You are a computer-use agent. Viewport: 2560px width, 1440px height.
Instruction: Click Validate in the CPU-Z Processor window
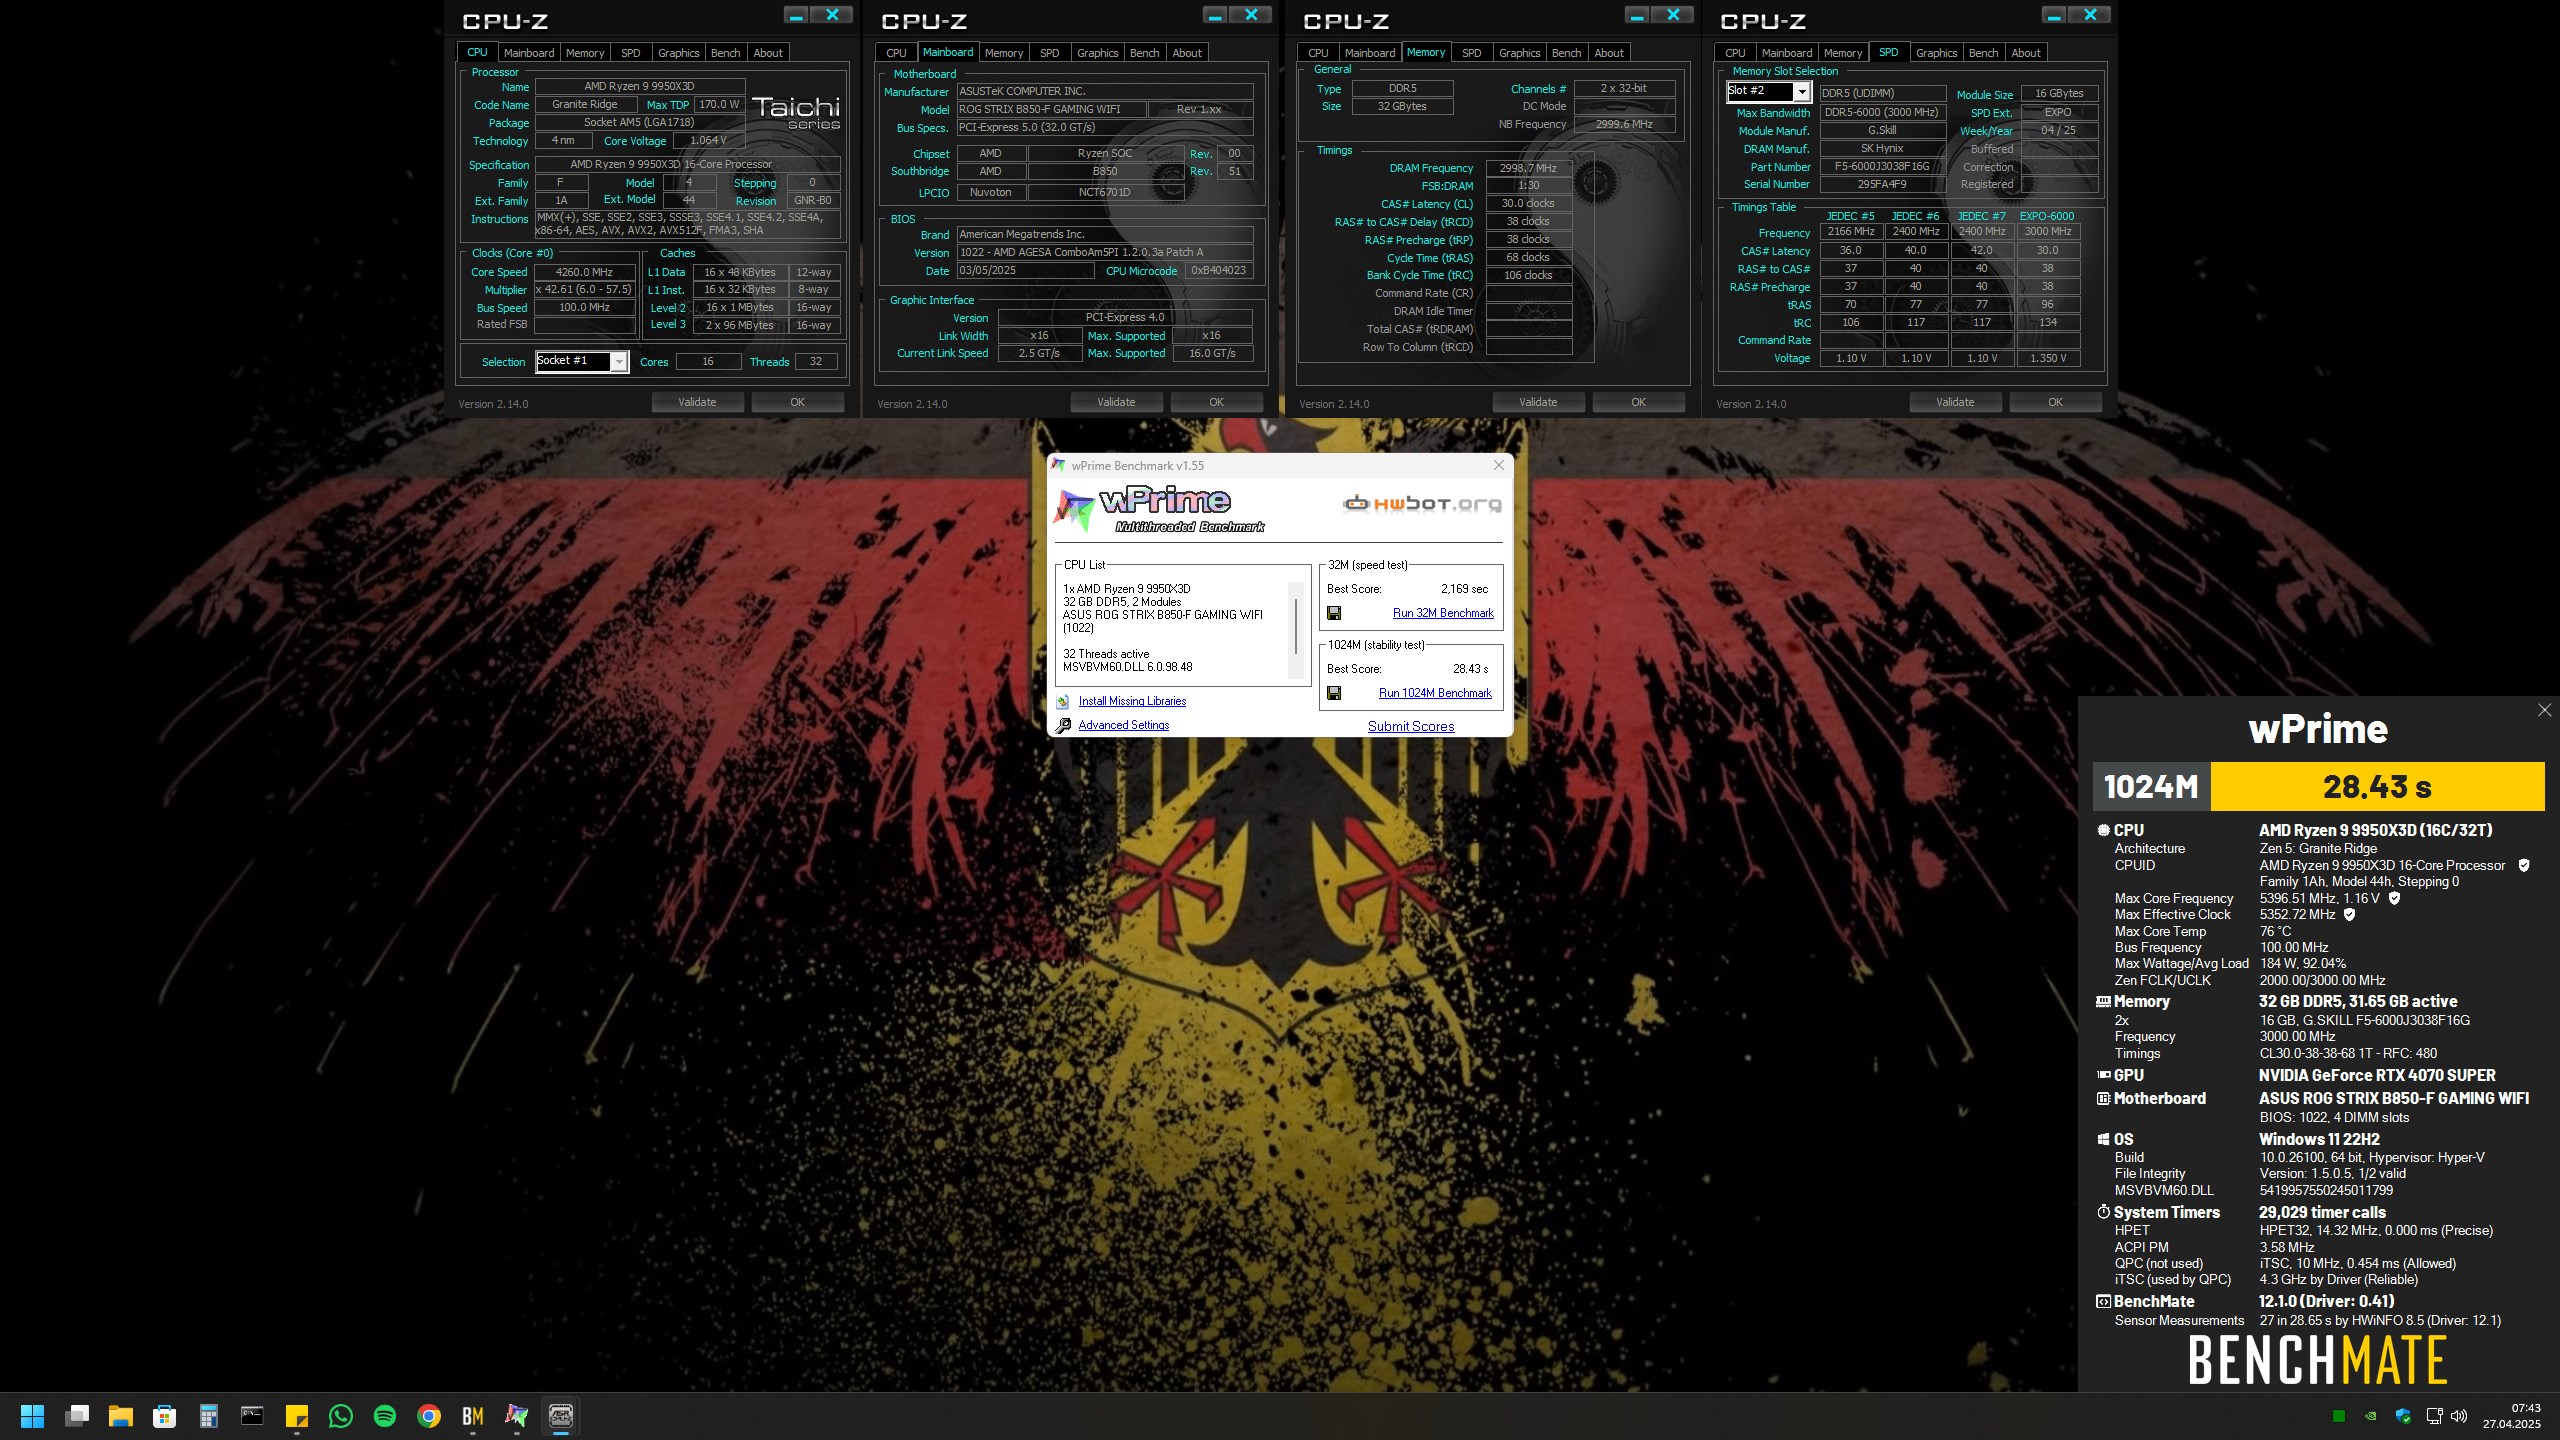(697, 402)
